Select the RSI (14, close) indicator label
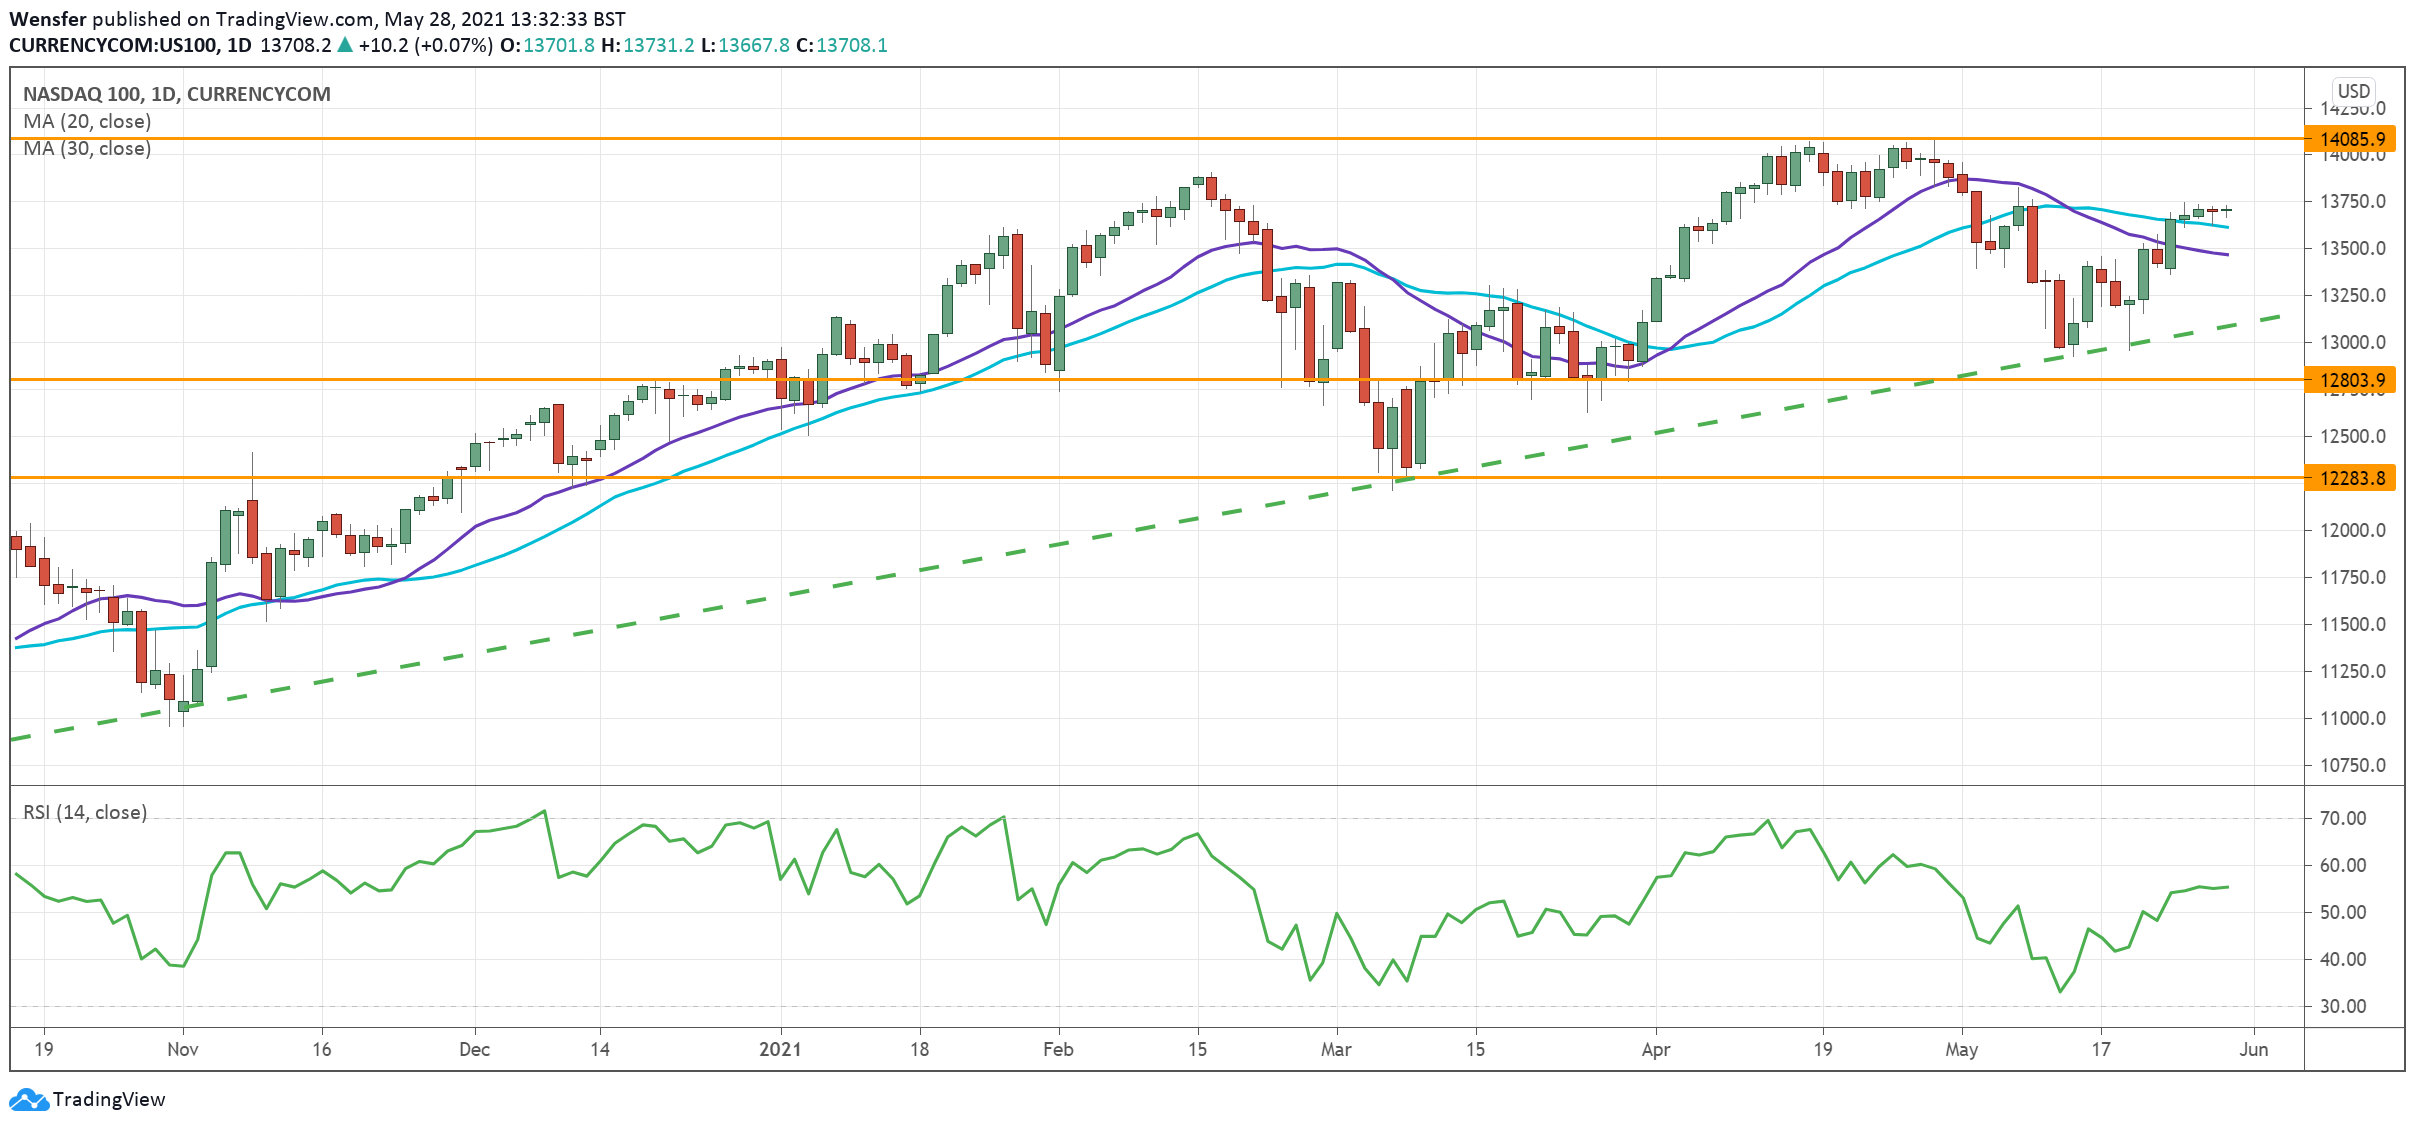Viewport: 2415px width, 1128px height. [85, 812]
